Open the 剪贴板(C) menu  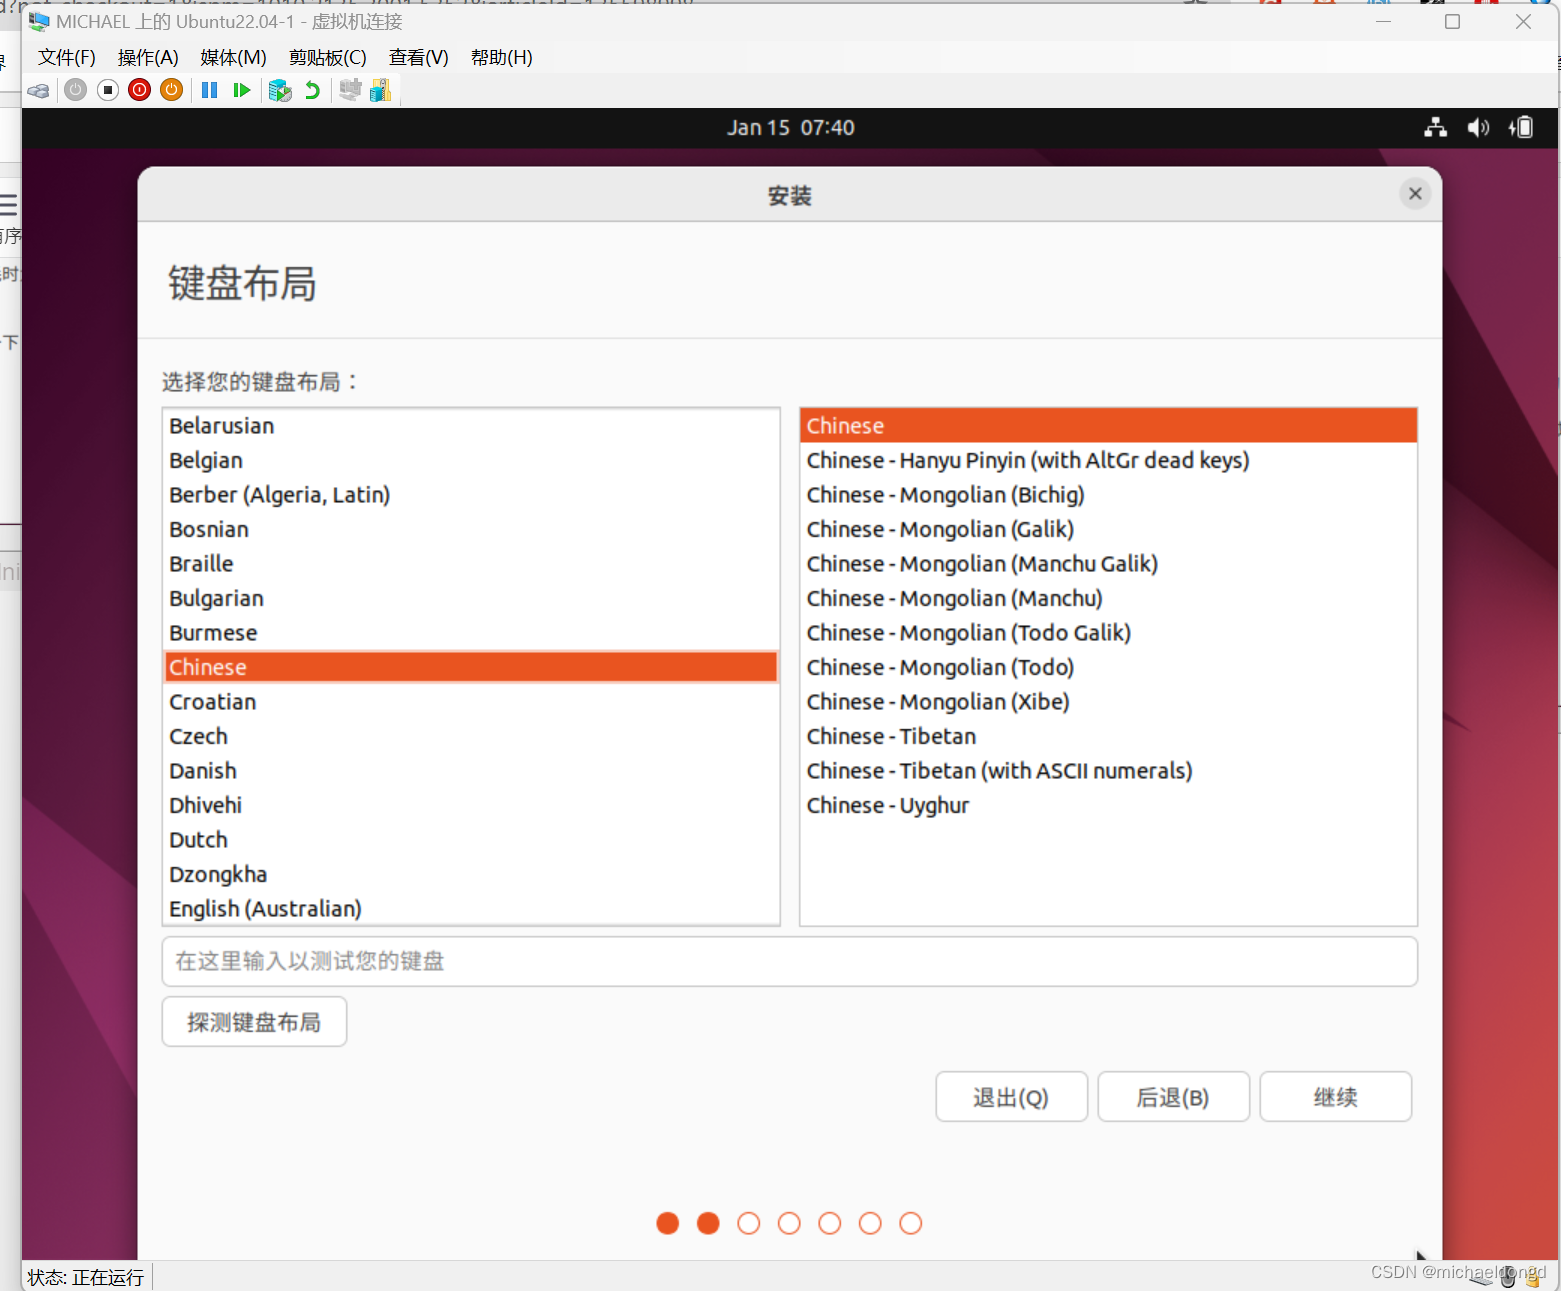328,58
